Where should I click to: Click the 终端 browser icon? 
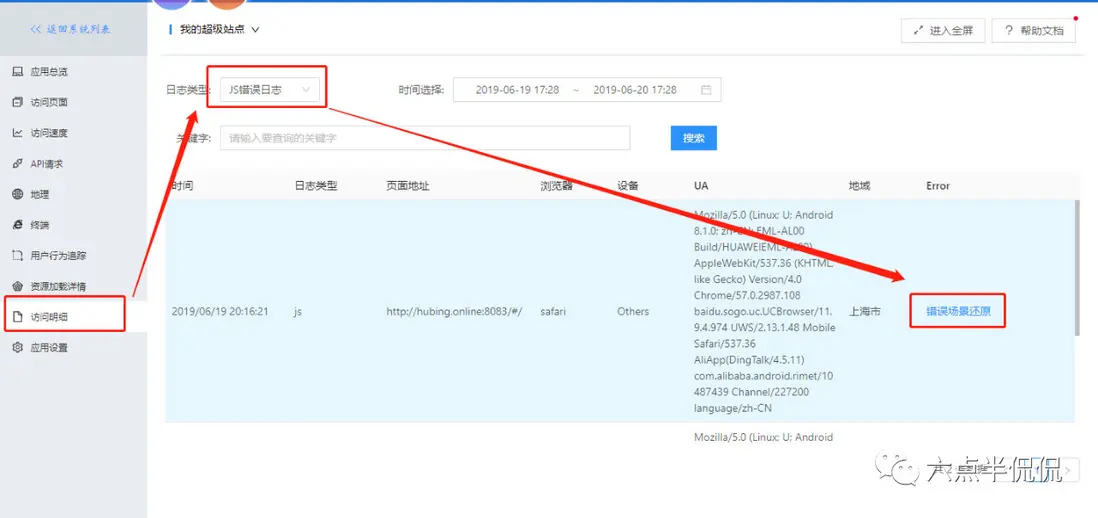pos(18,225)
